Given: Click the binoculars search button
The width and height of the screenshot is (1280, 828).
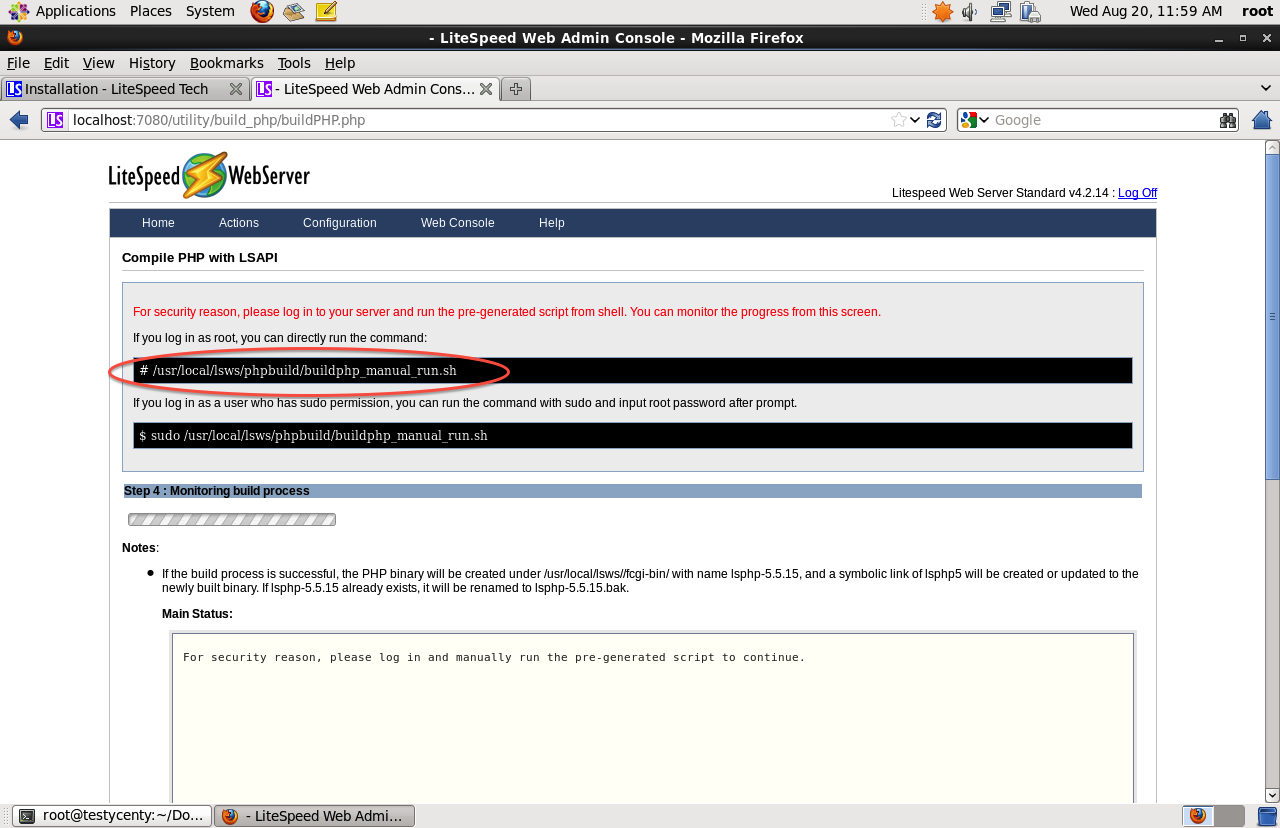Looking at the screenshot, I should (x=1228, y=120).
